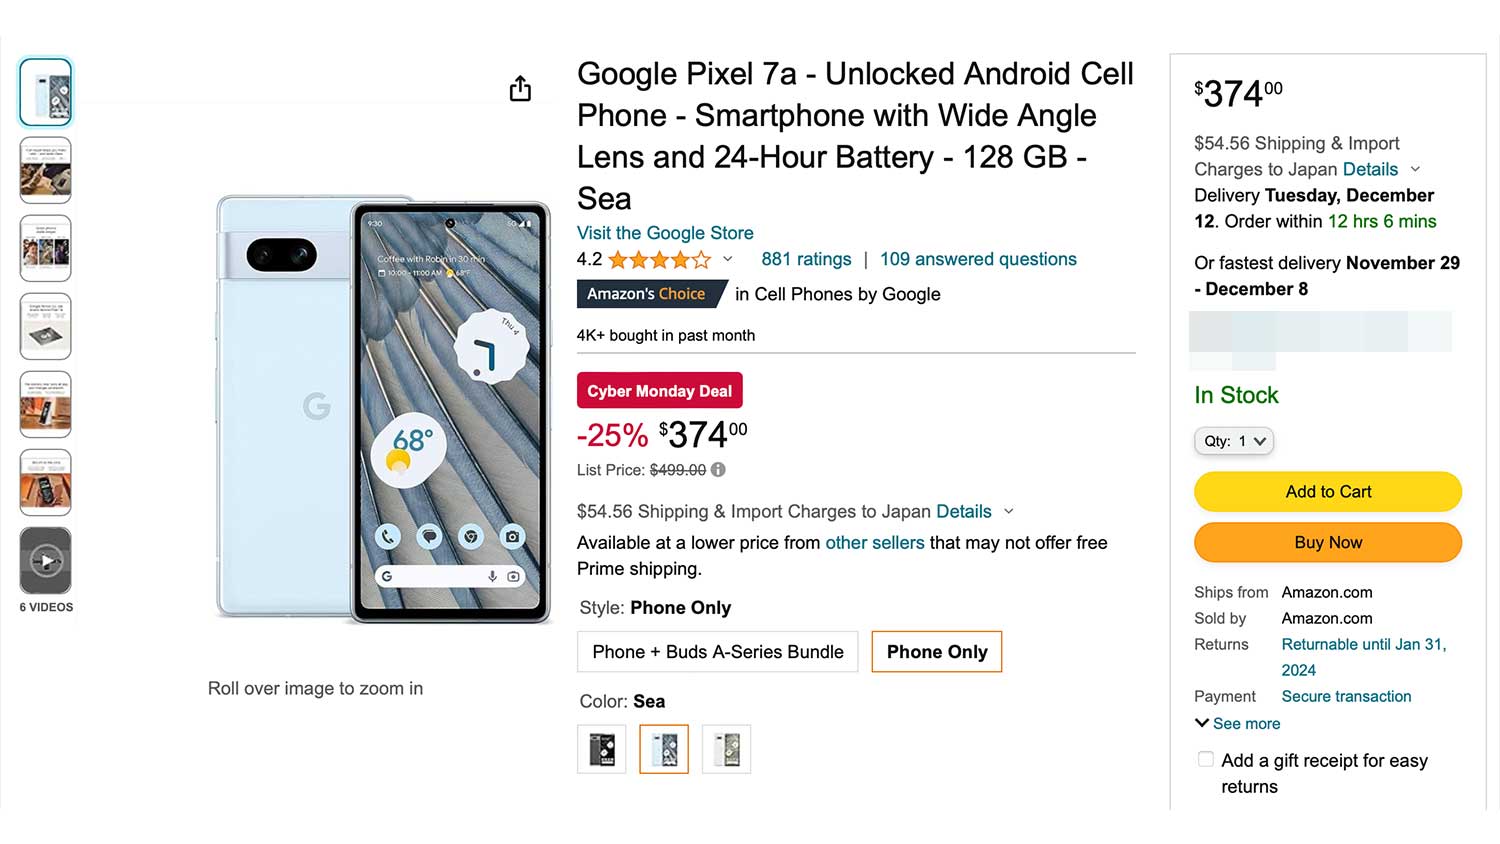
Task: Select the black phone color swatch
Action: point(602,749)
